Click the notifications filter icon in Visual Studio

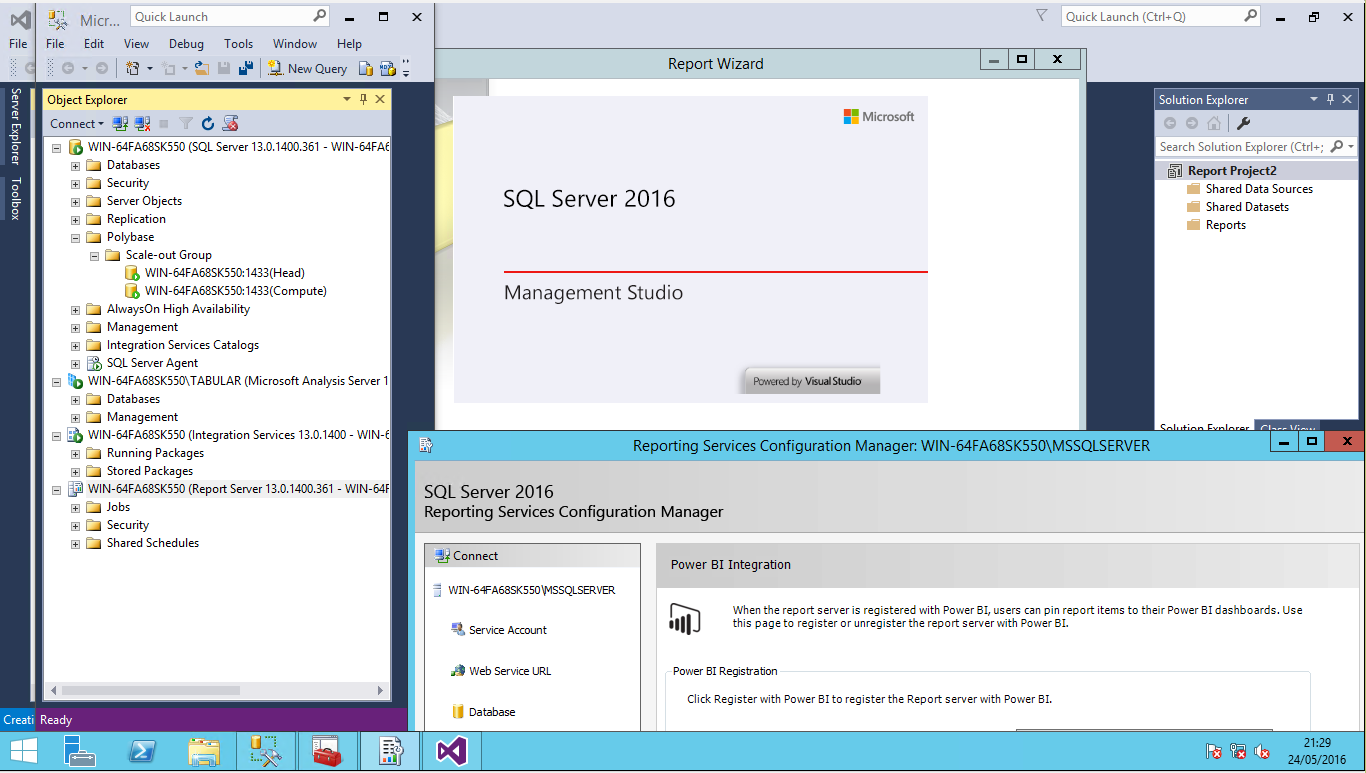pos(1042,16)
